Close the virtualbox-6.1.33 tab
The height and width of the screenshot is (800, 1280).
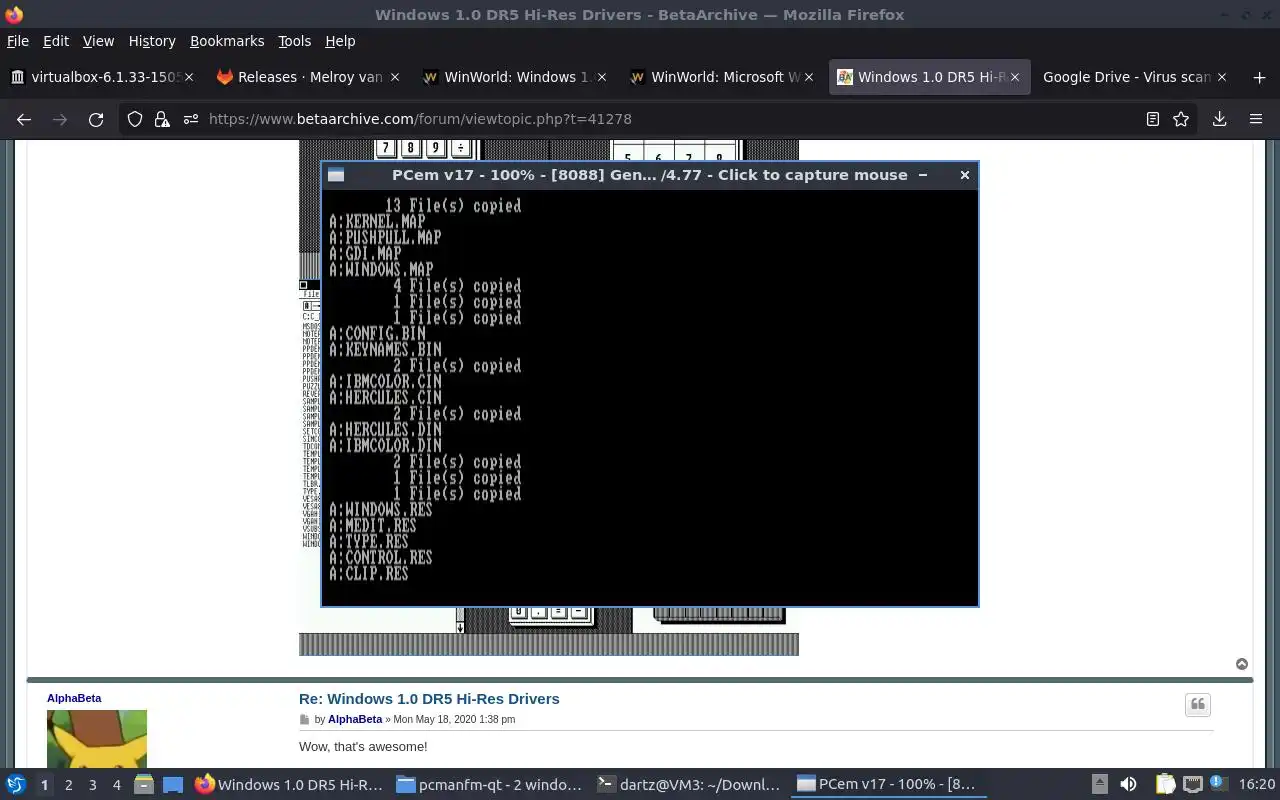tap(190, 77)
